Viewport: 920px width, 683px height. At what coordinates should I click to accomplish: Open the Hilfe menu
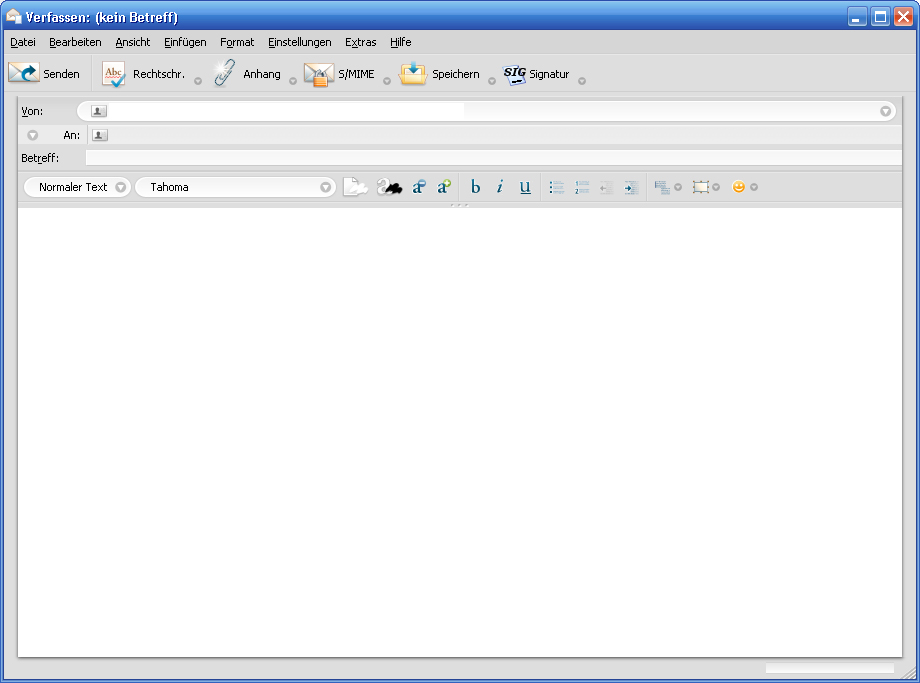coord(401,42)
